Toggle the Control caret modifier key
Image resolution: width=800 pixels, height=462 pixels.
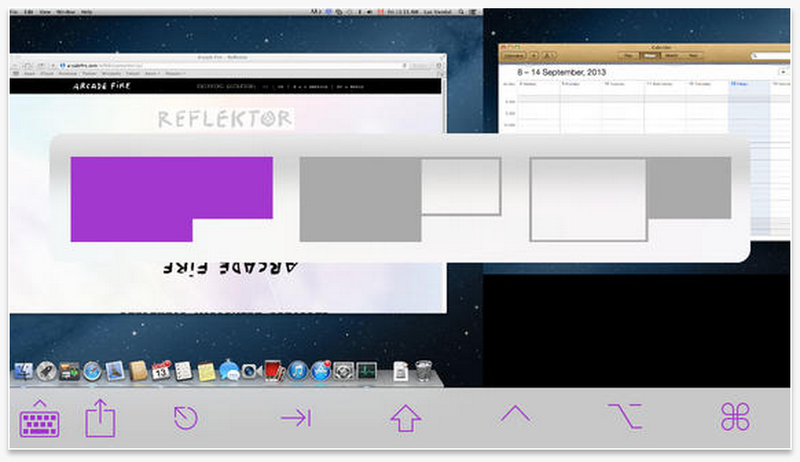tap(515, 414)
